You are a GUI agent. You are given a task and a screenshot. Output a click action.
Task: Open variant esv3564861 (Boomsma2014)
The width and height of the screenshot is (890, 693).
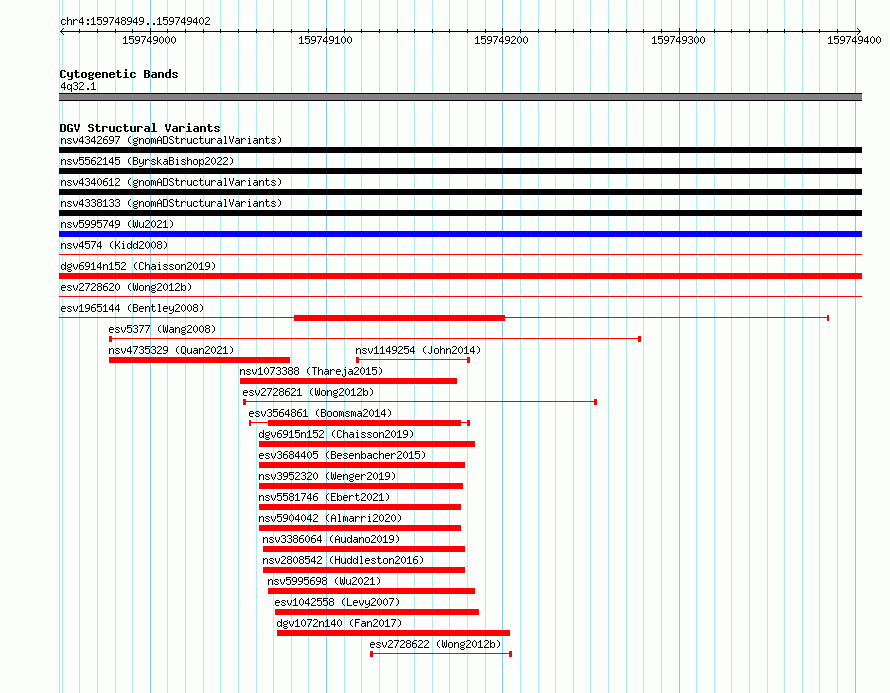click(320, 413)
